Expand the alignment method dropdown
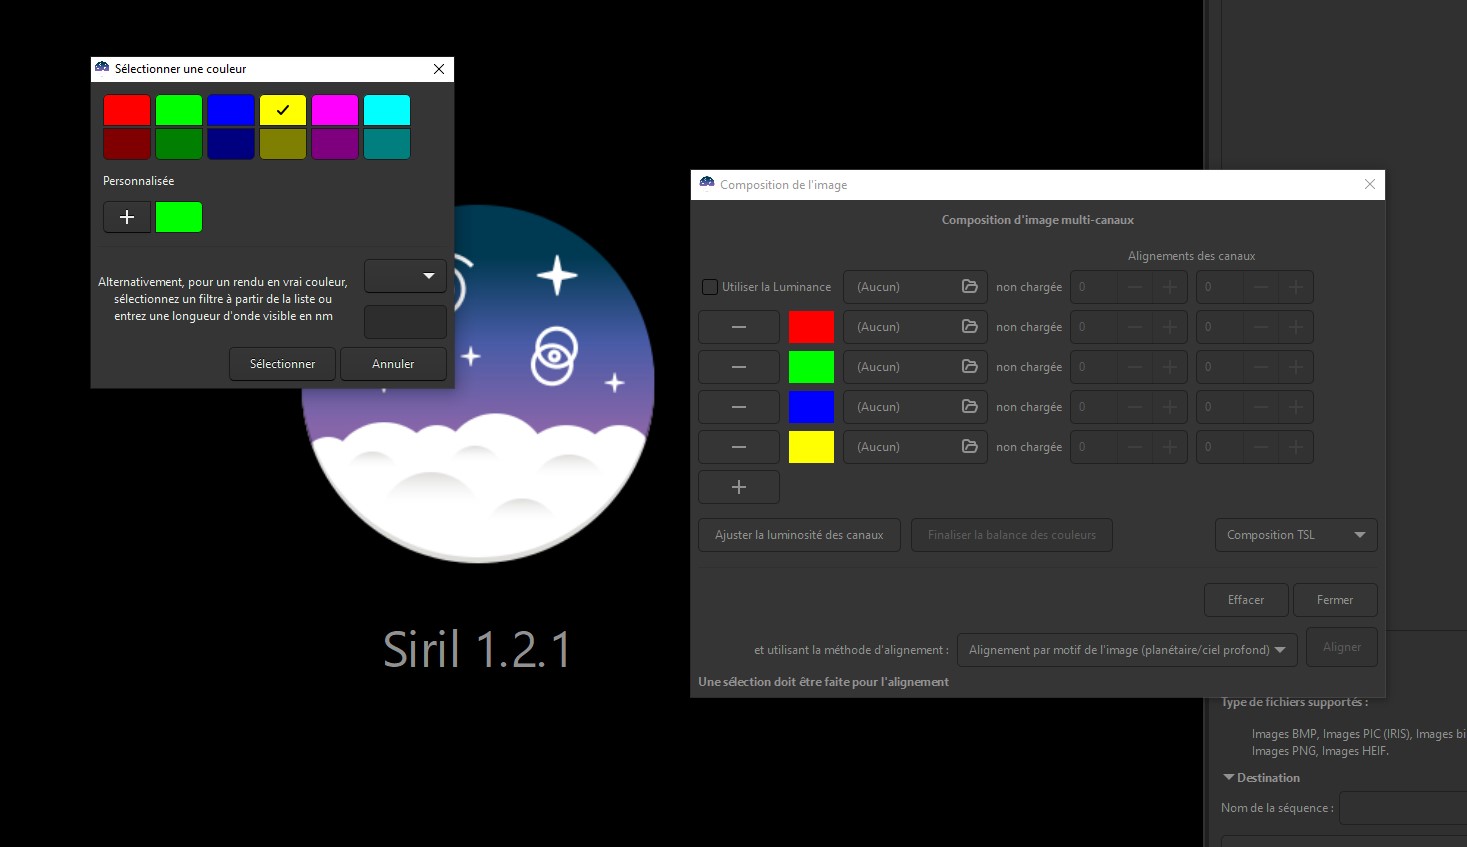 1127,650
